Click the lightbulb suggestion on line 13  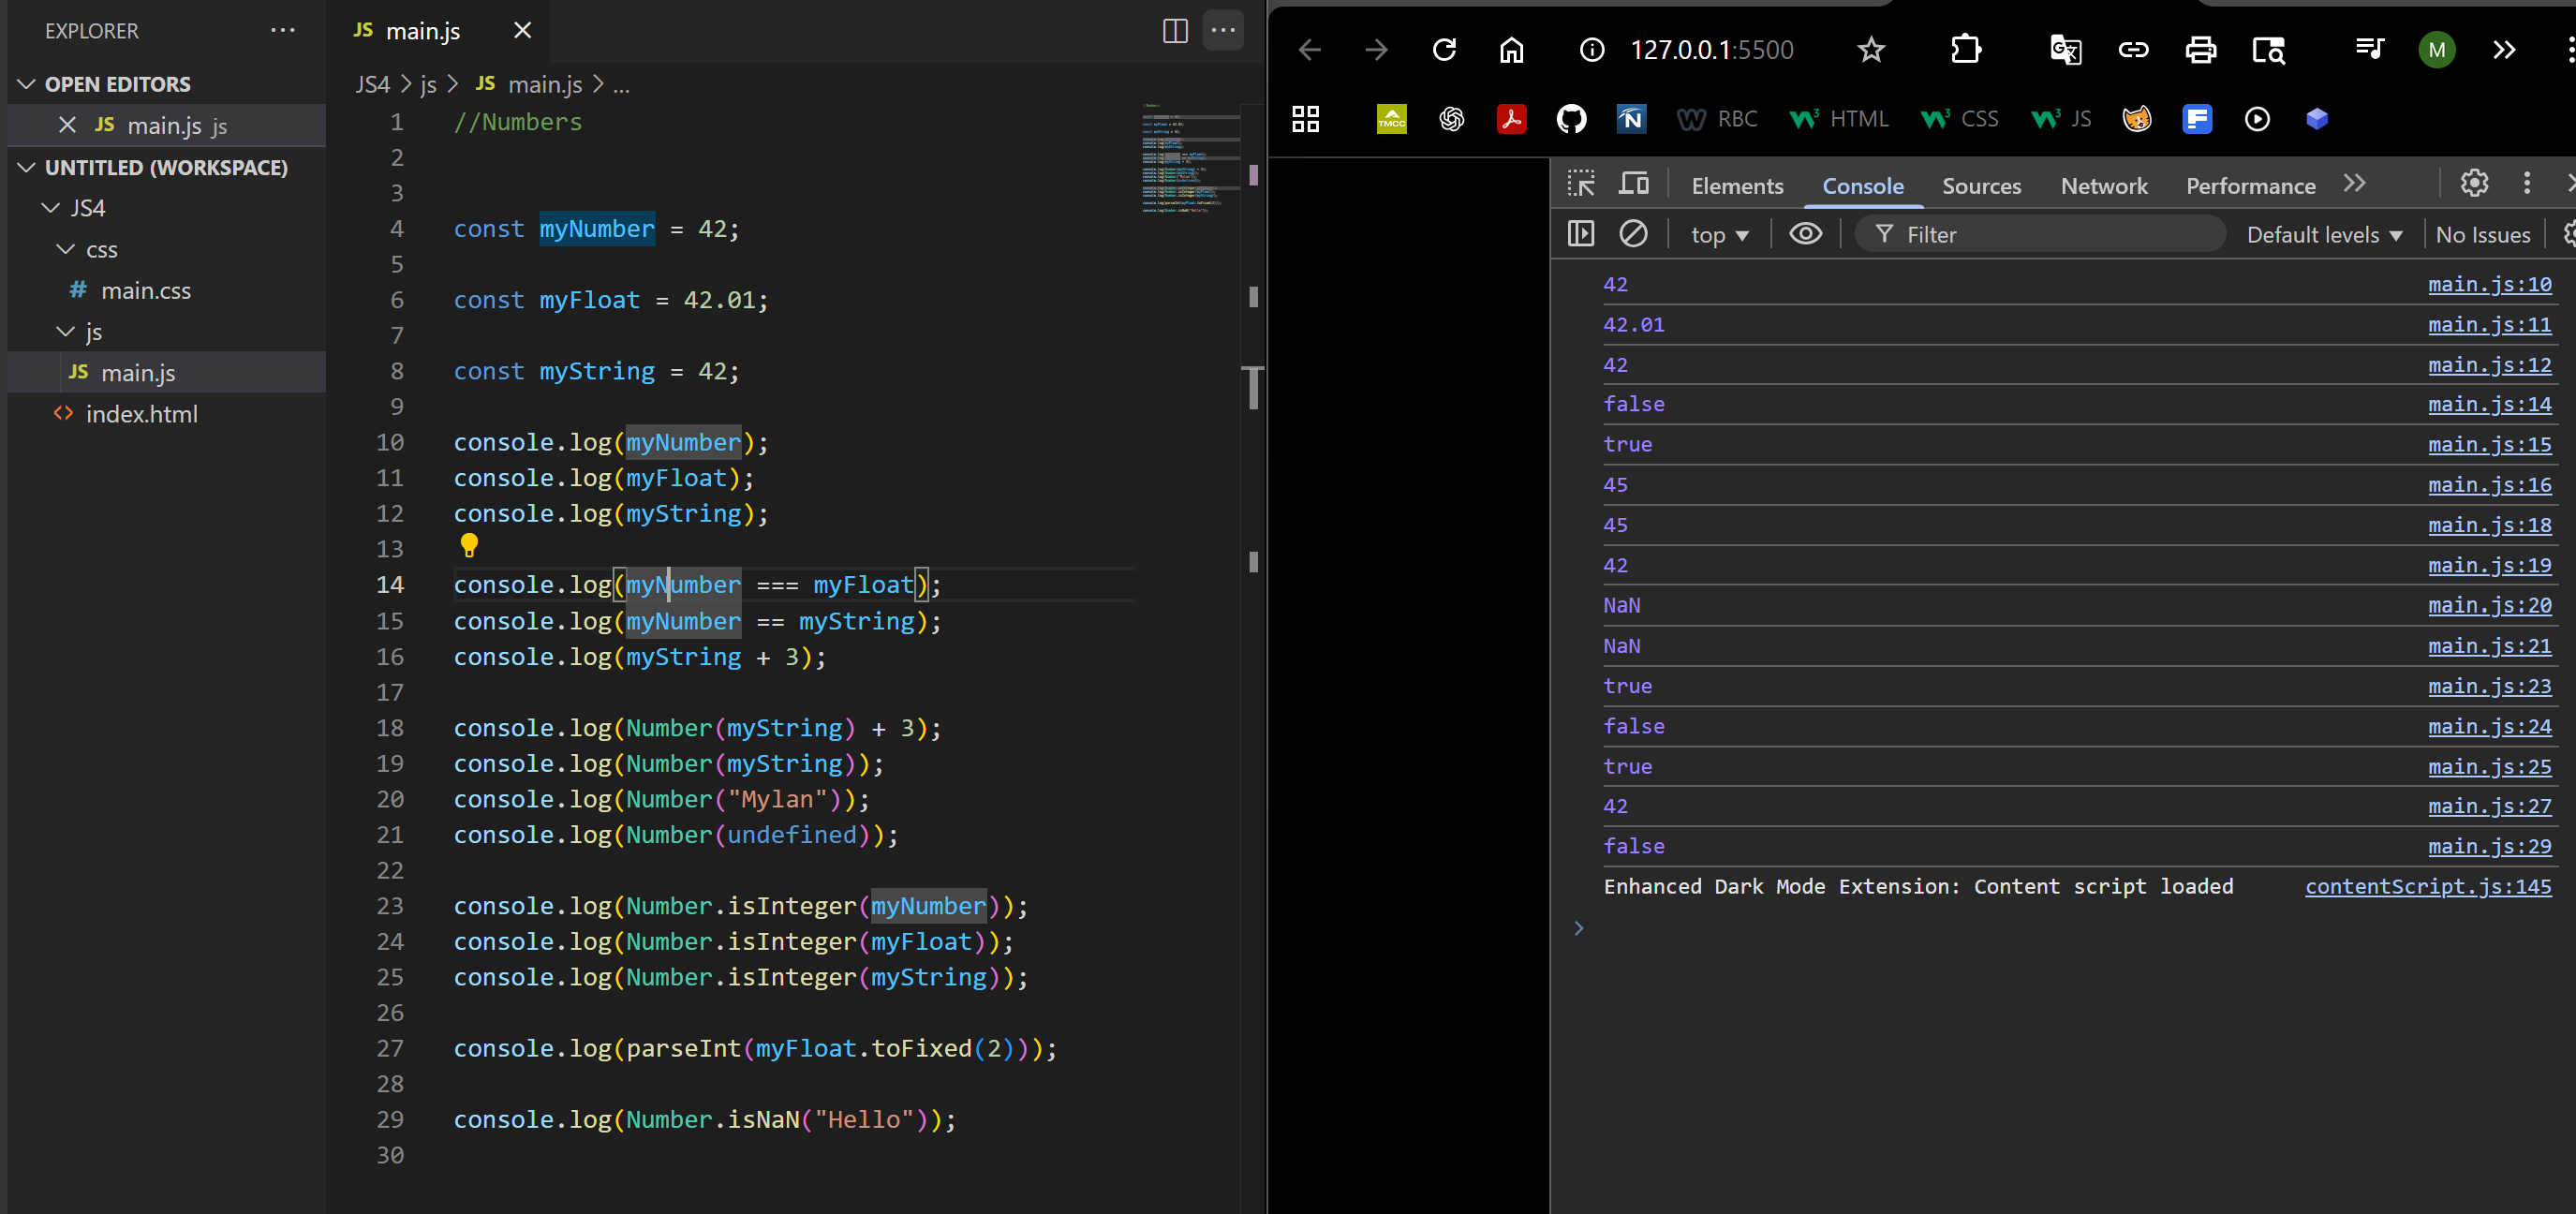click(x=469, y=545)
